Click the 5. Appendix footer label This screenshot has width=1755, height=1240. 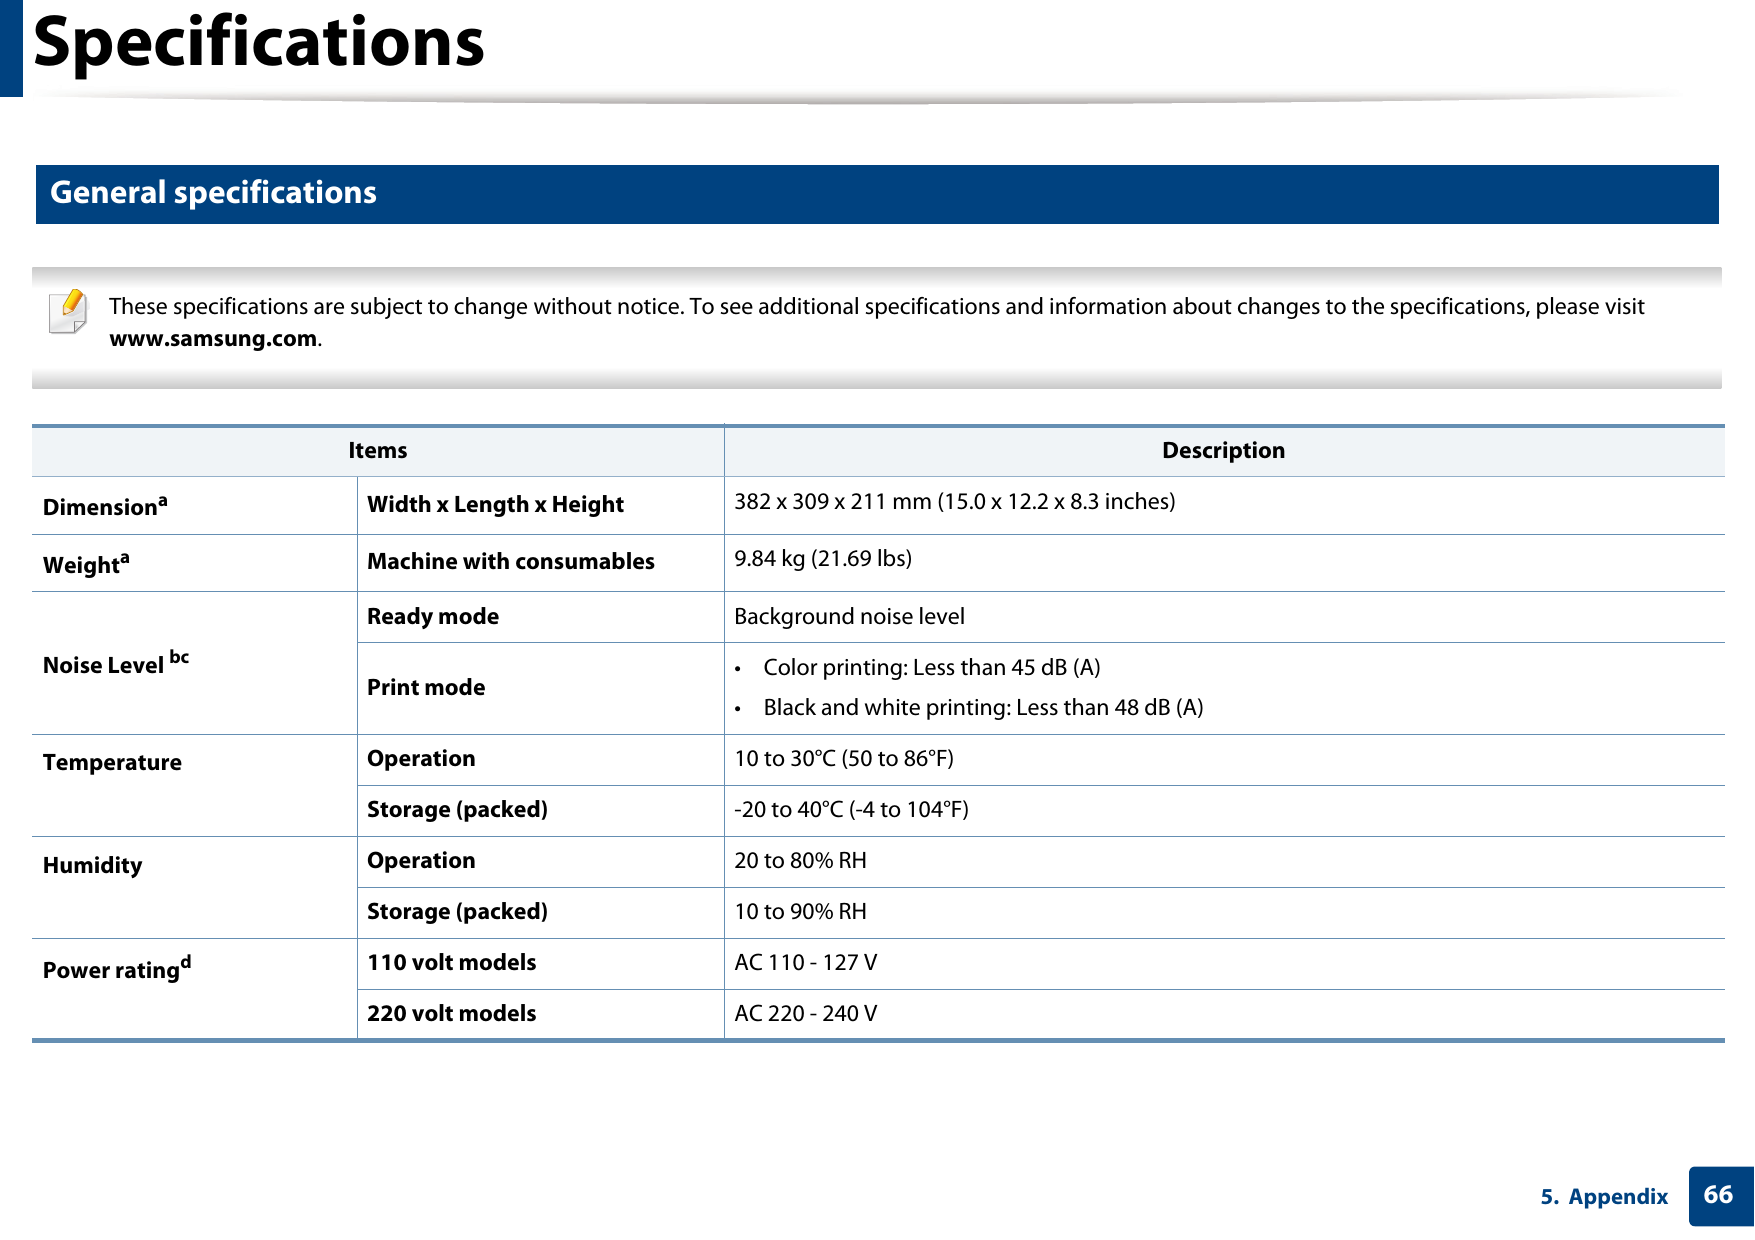point(1605,1197)
